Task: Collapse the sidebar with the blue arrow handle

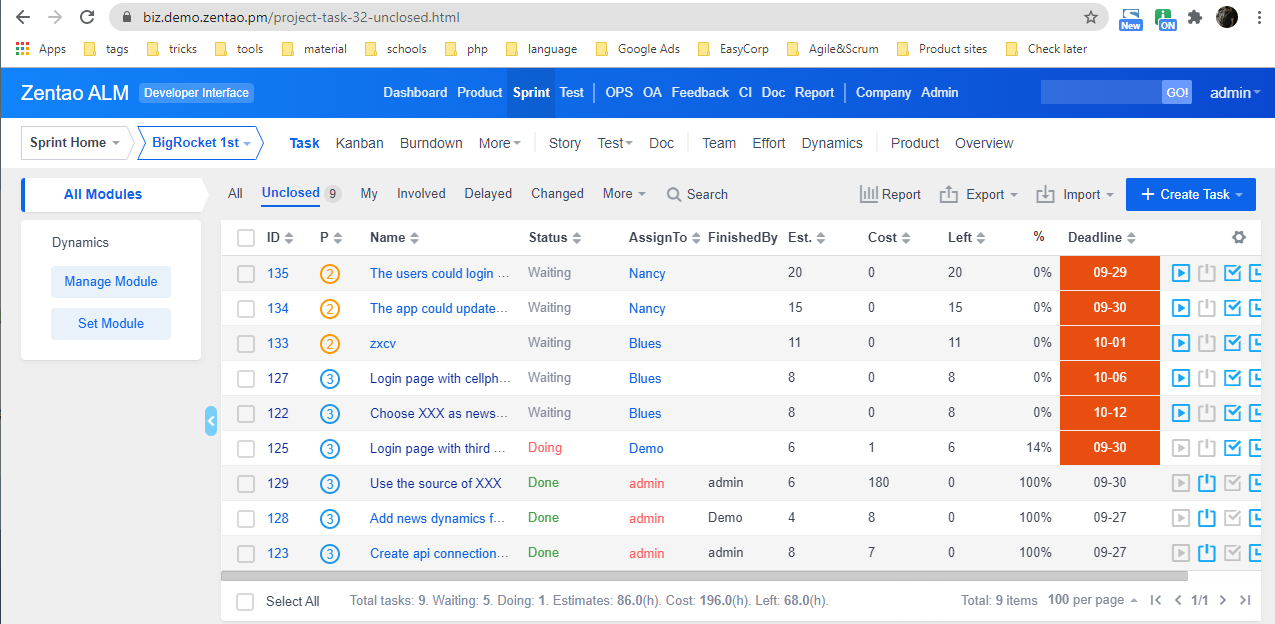Action: 211,422
